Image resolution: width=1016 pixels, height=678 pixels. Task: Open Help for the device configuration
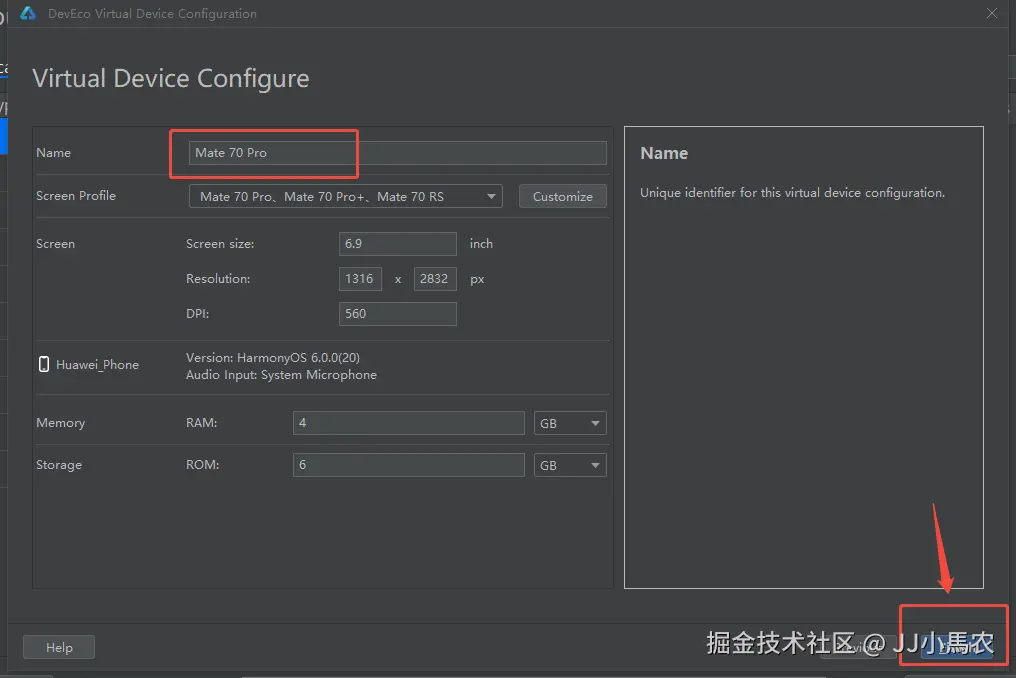pyautogui.click(x=59, y=648)
